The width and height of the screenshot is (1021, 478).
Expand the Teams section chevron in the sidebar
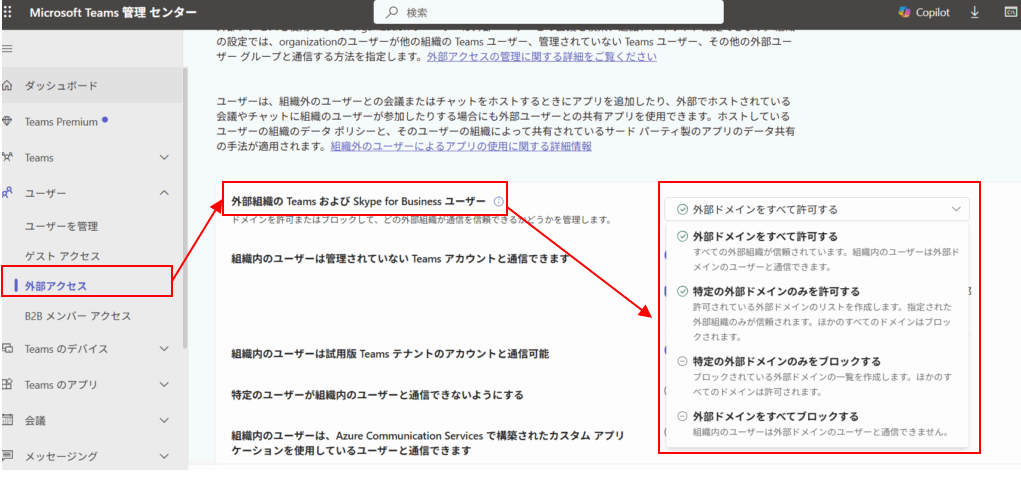click(x=165, y=158)
